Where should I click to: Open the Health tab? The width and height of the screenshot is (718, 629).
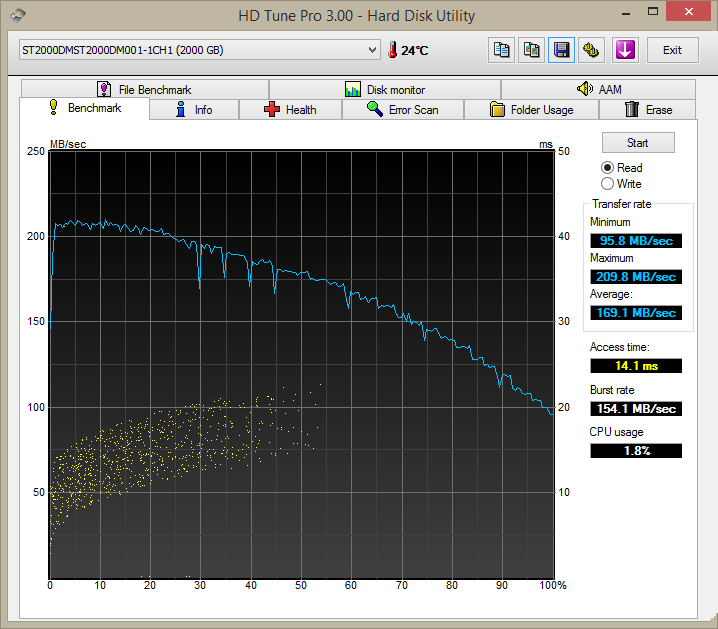point(290,110)
